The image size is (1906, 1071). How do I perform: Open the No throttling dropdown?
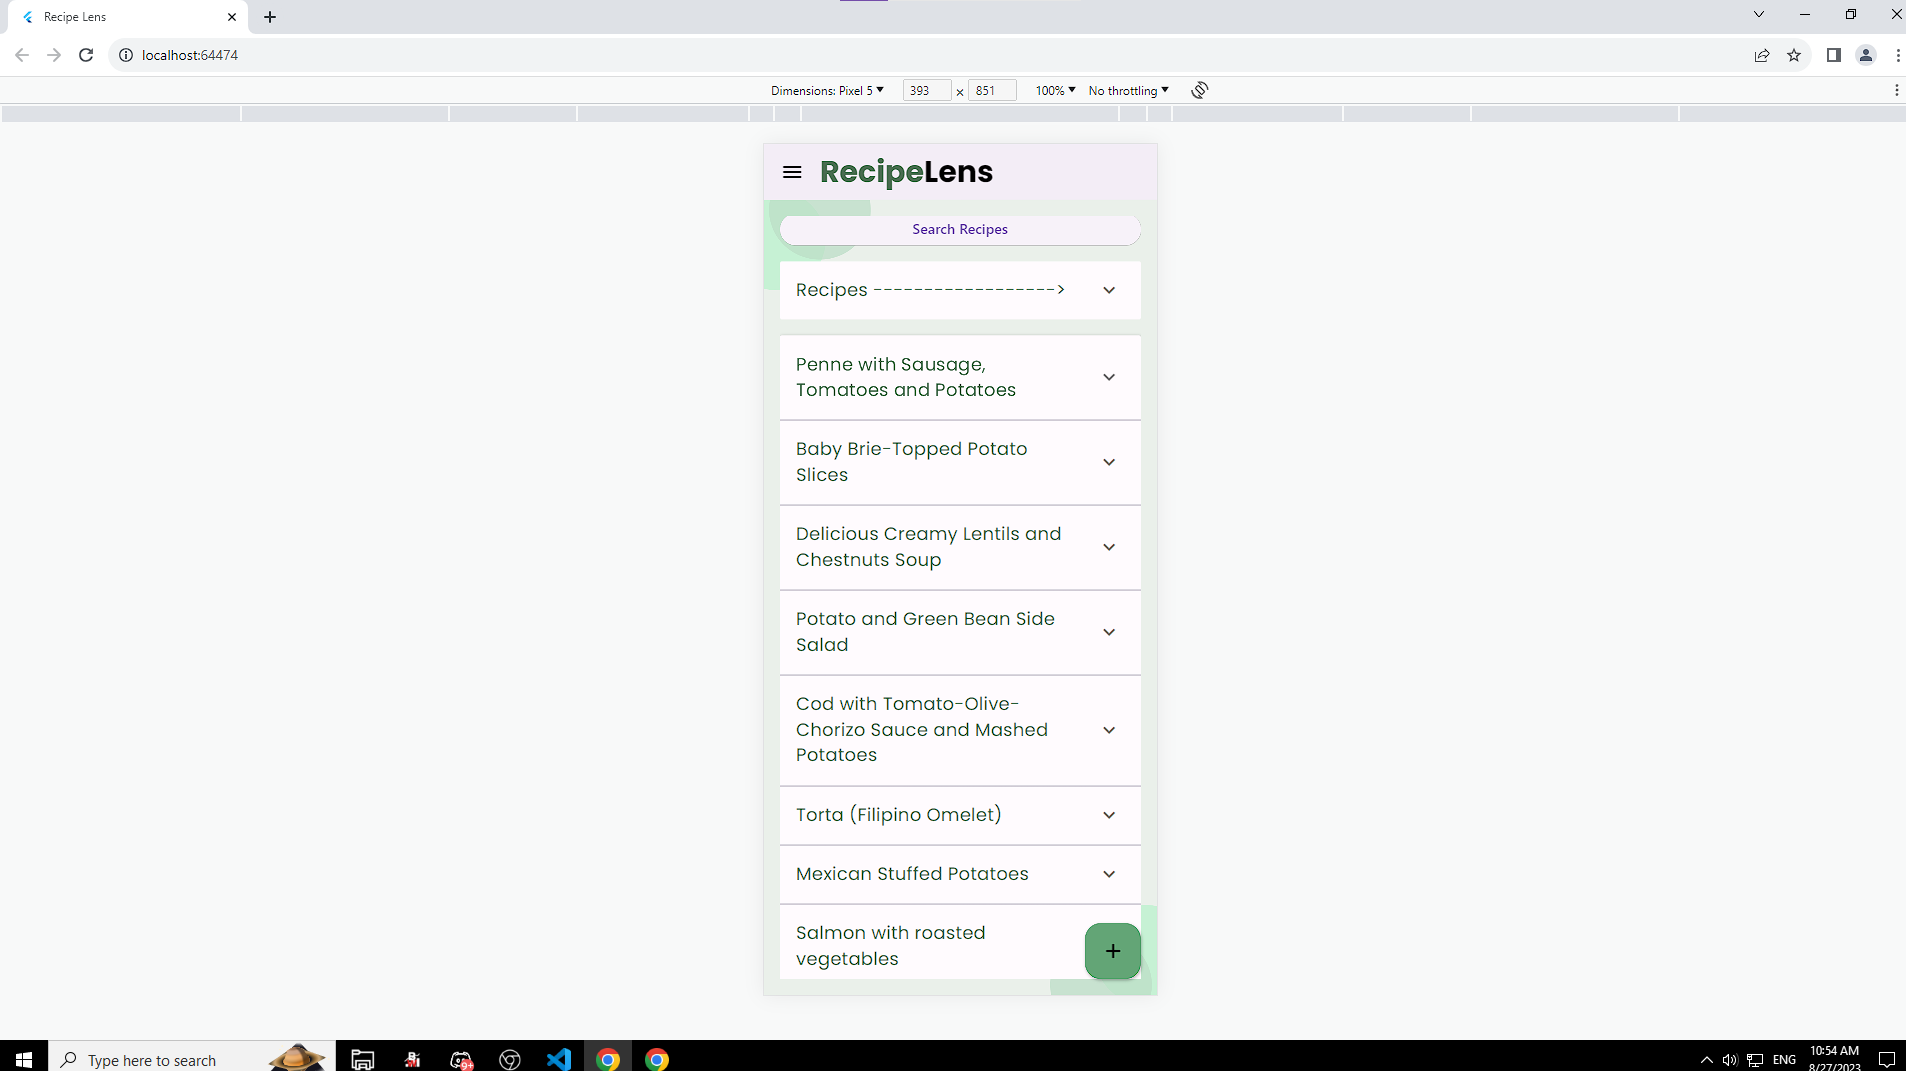click(1128, 90)
